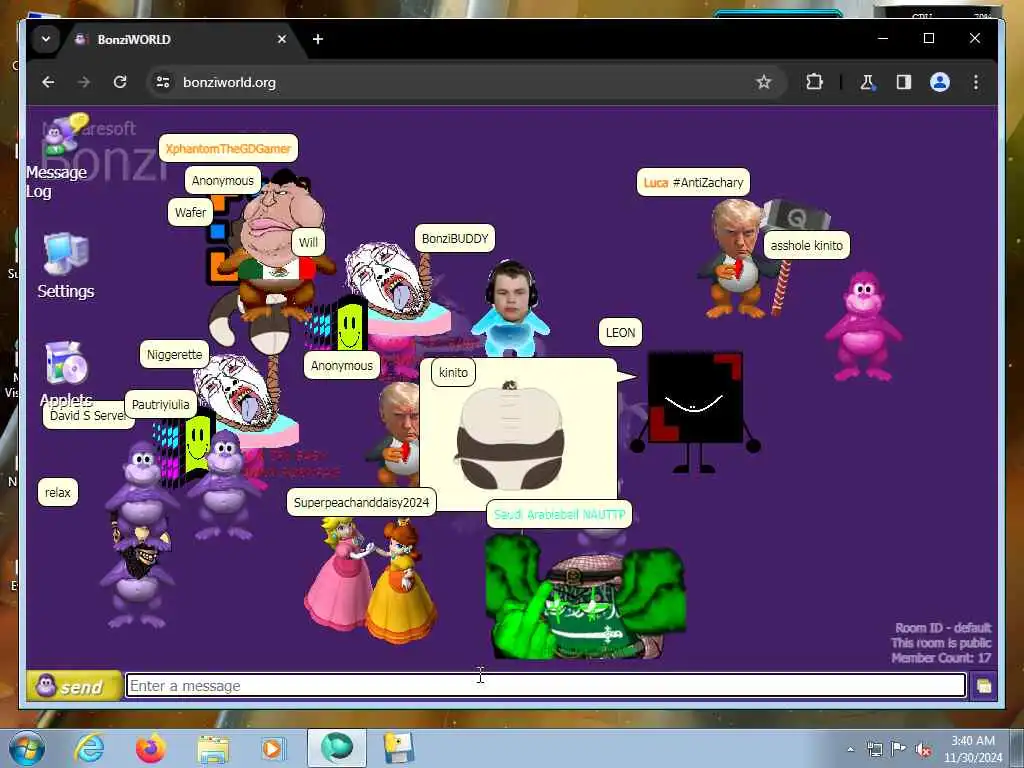
Task: Click the David S Server name tag
Action: click(x=87, y=416)
